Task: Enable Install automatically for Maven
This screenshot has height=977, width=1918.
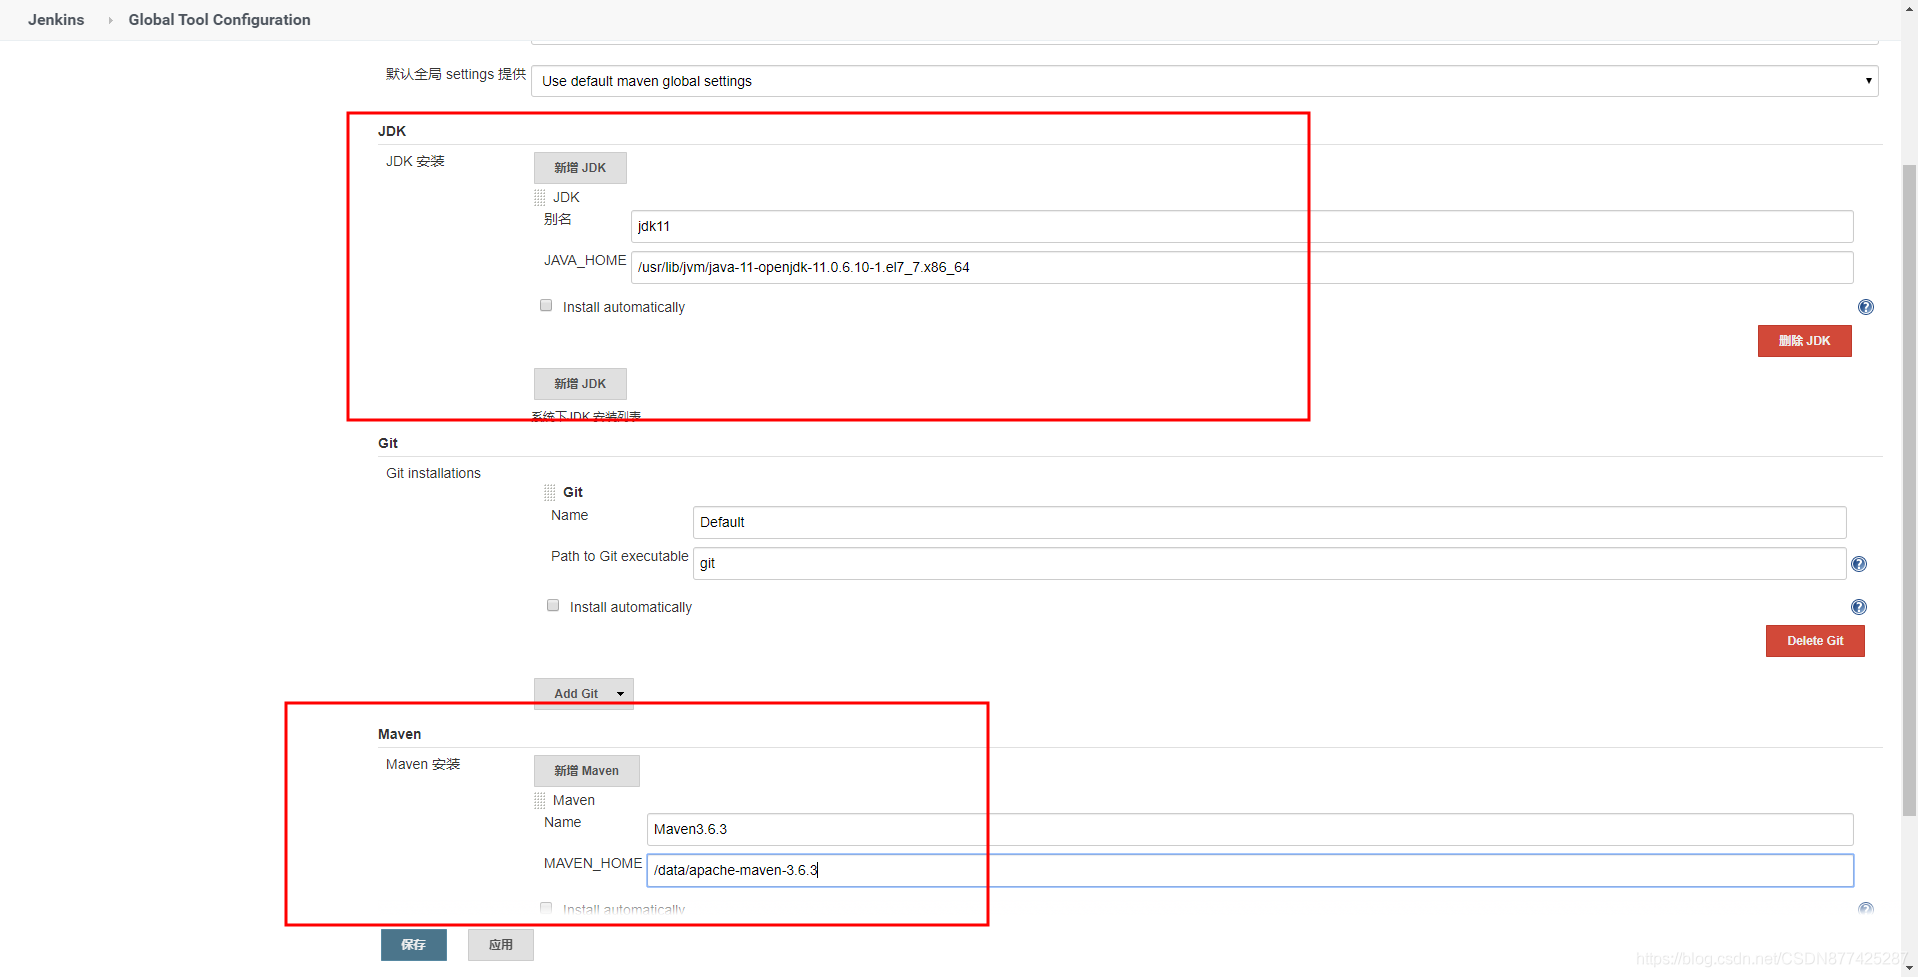Action: click(x=546, y=908)
